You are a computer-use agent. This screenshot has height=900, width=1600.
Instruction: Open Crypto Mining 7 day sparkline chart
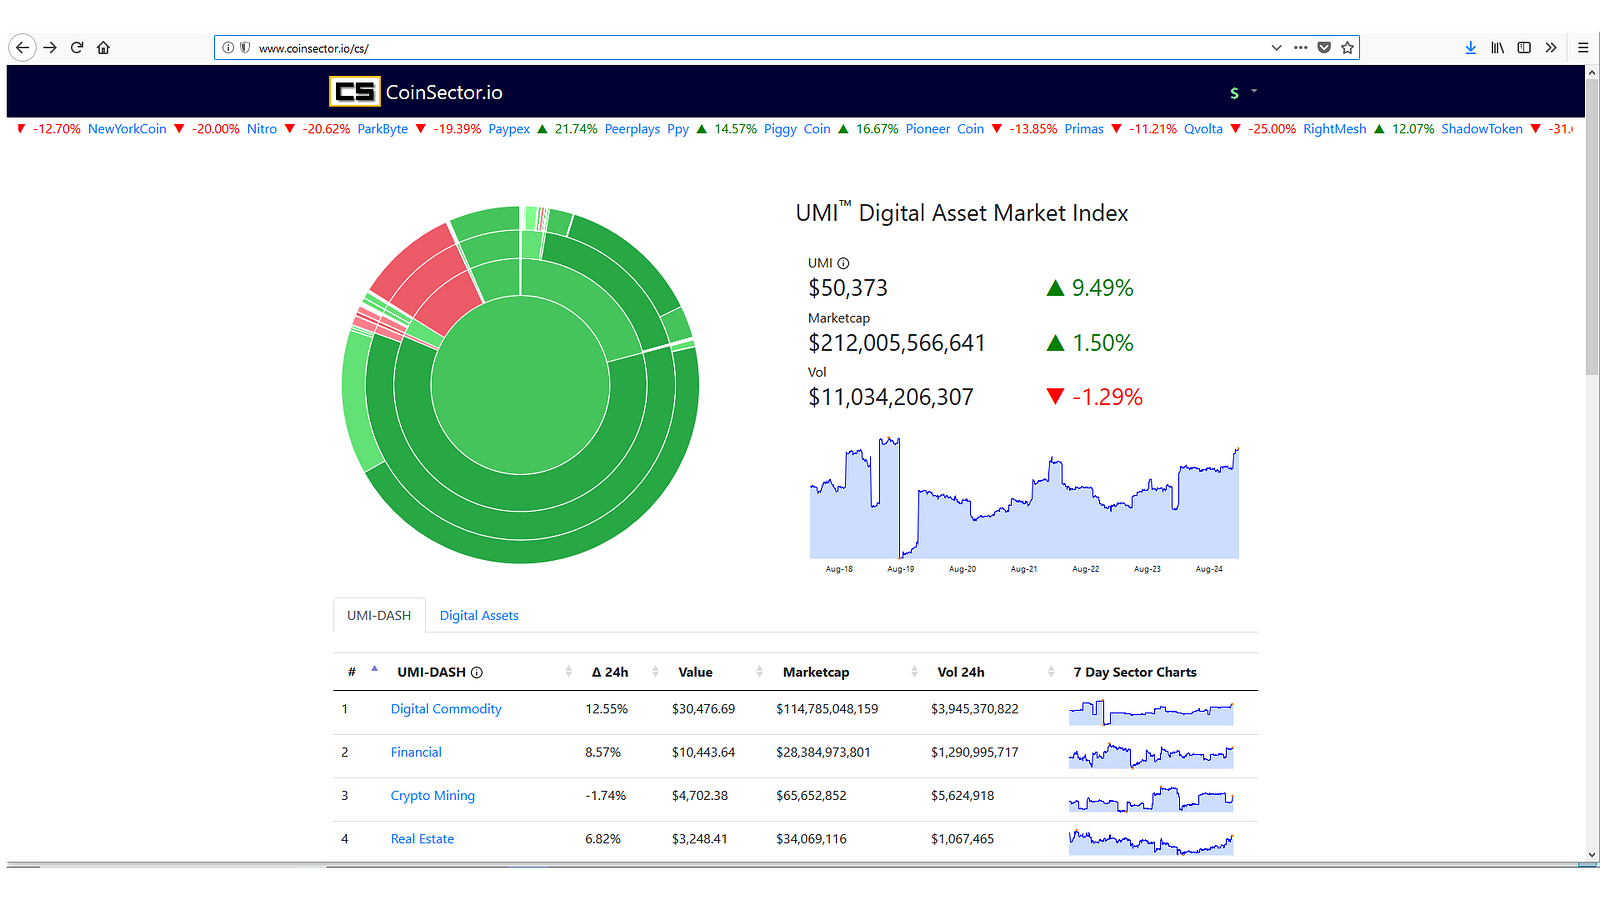tap(1151, 798)
